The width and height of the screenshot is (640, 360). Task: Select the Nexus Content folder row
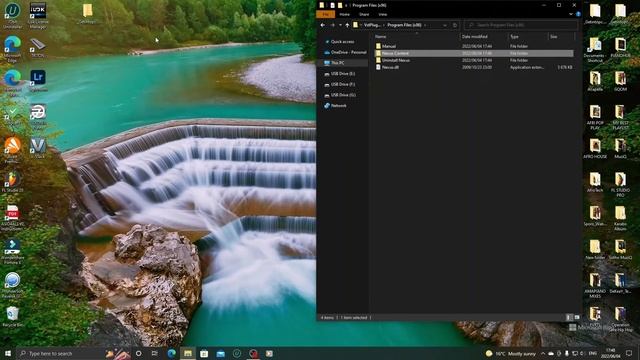coord(474,53)
